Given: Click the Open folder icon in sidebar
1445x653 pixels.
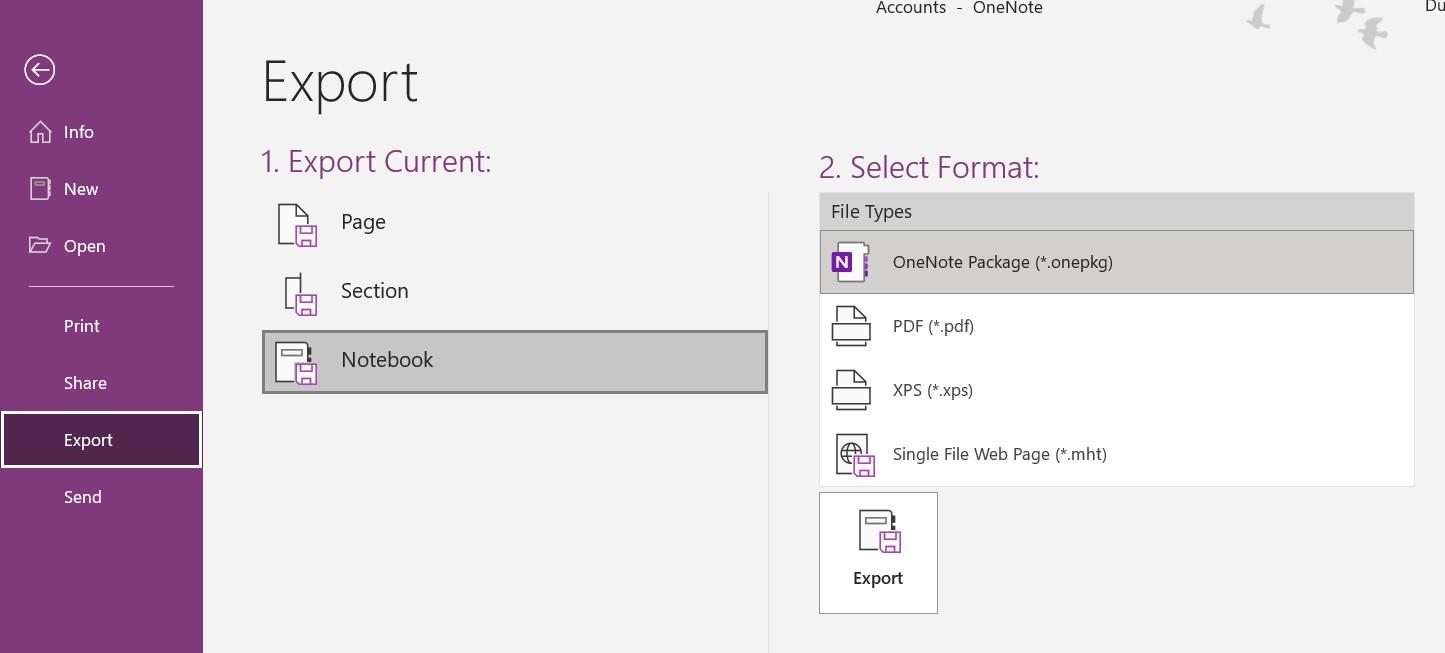Looking at the screenshot, I should click(40, 246).
